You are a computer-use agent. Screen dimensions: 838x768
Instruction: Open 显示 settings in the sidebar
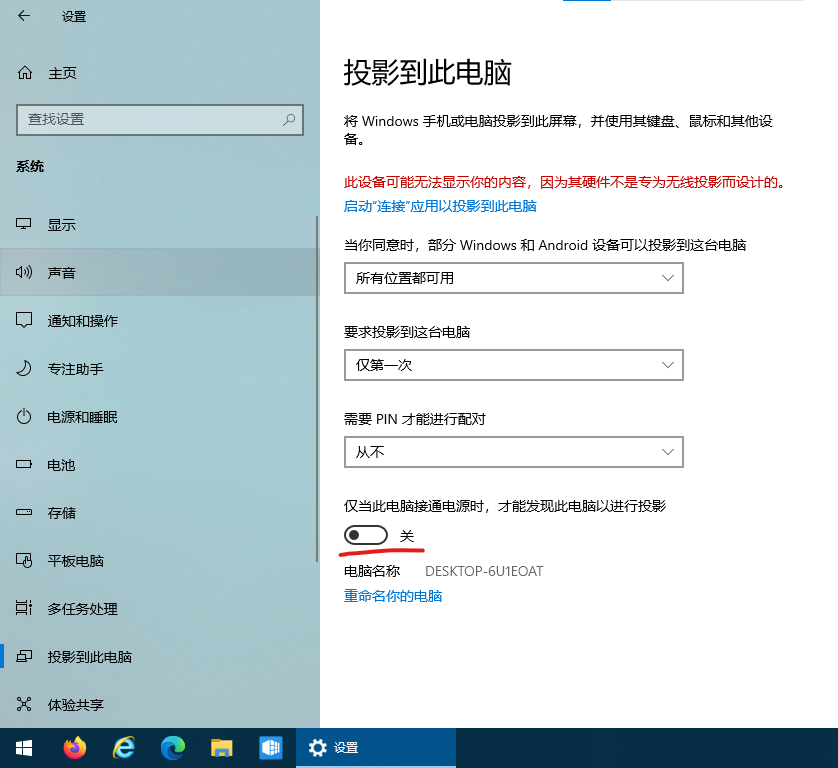(60, 224)
